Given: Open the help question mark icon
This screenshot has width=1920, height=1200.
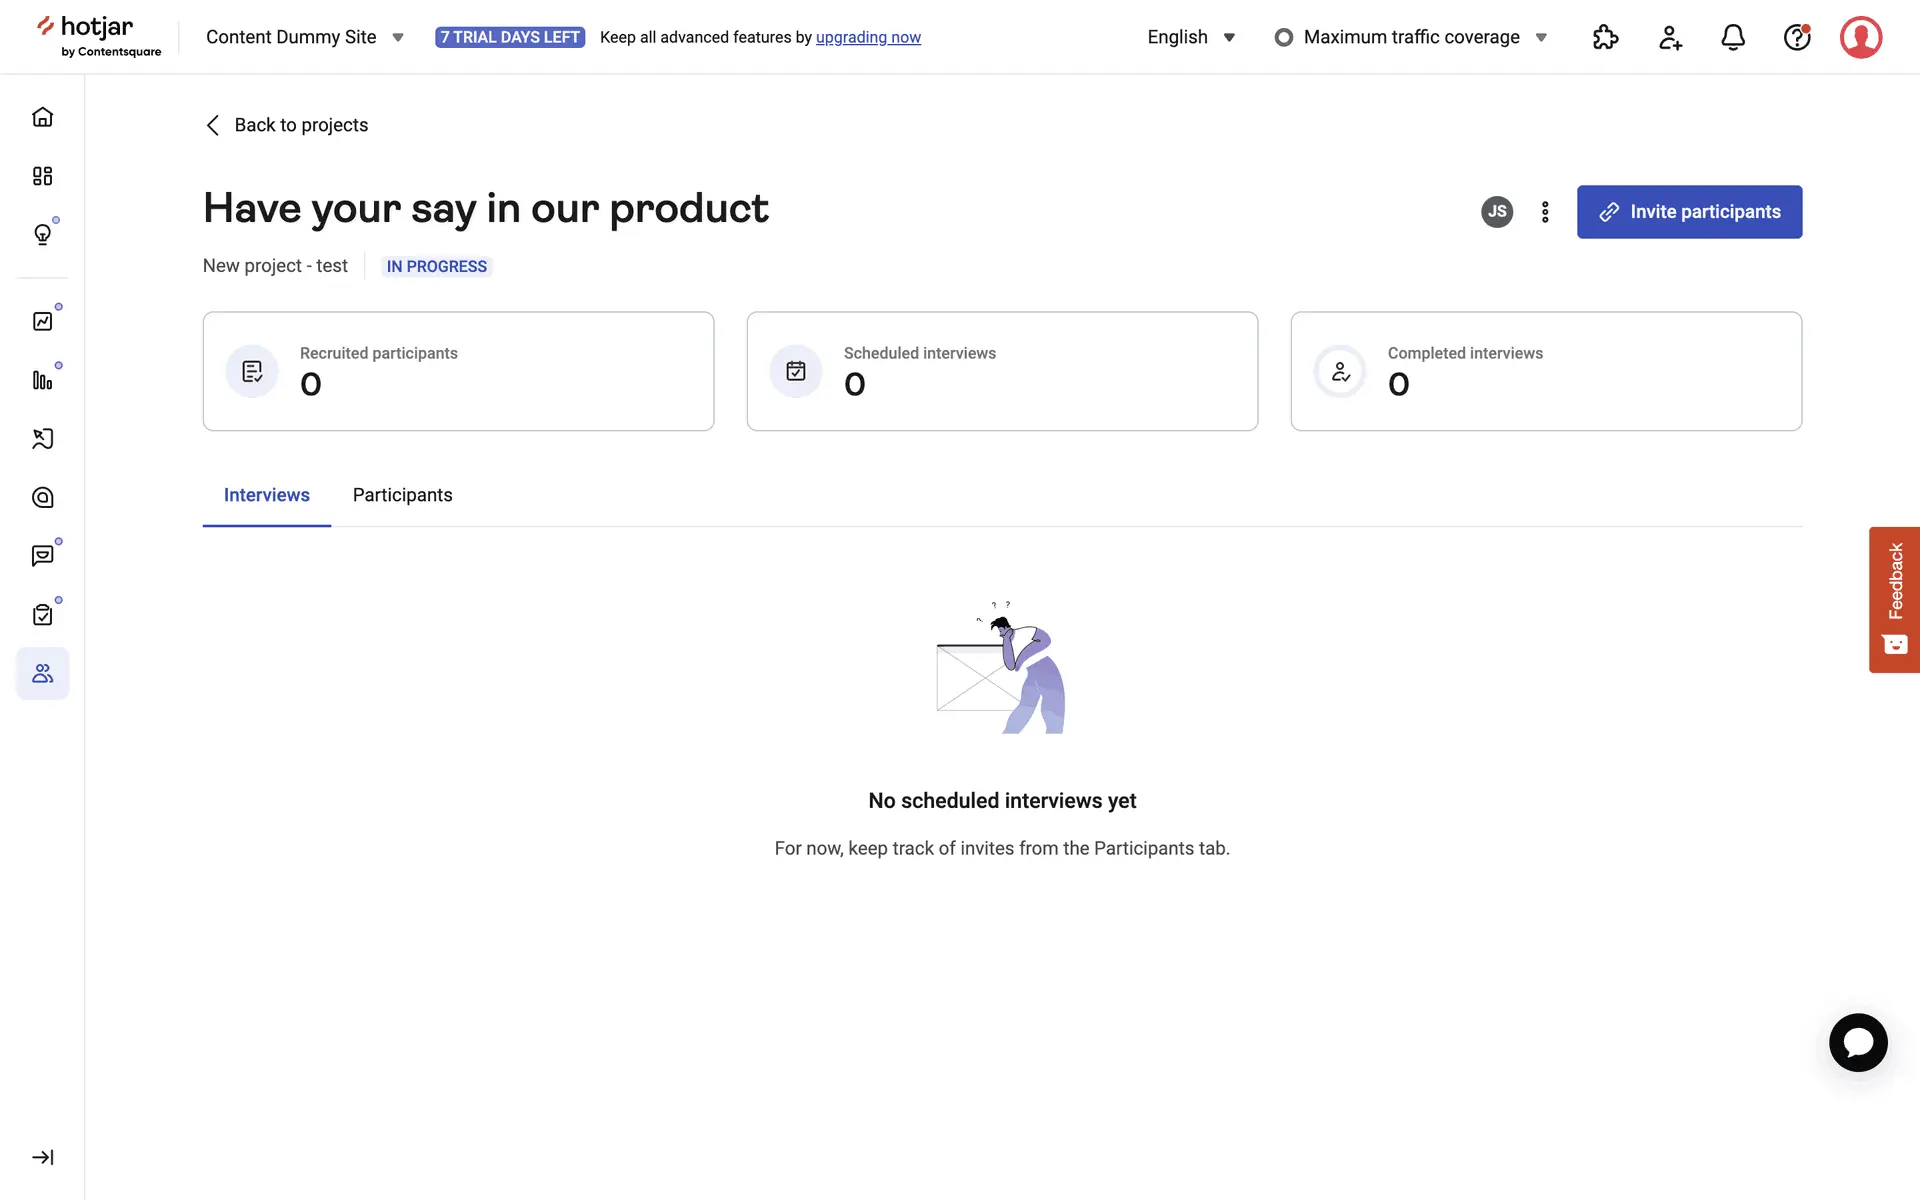Looking at the screenshot, I should point(1796,38).
